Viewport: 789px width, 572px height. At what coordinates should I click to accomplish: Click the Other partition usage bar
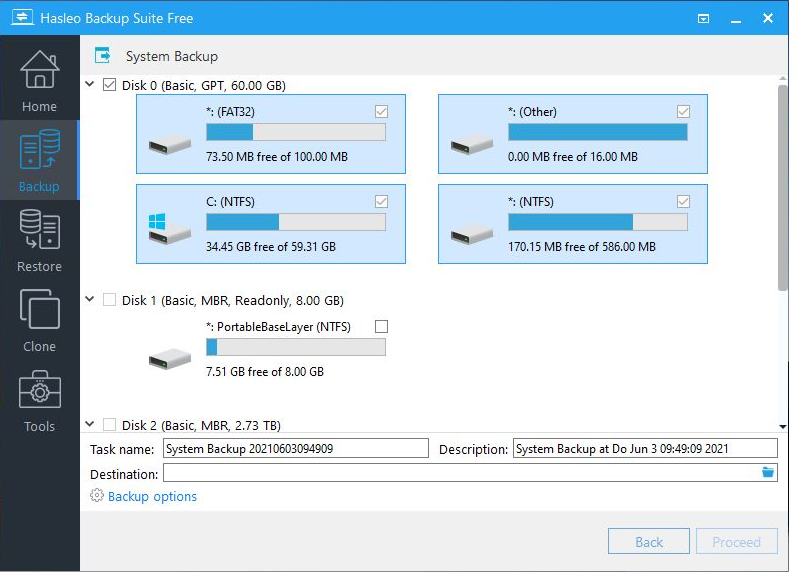pos(598,132)
